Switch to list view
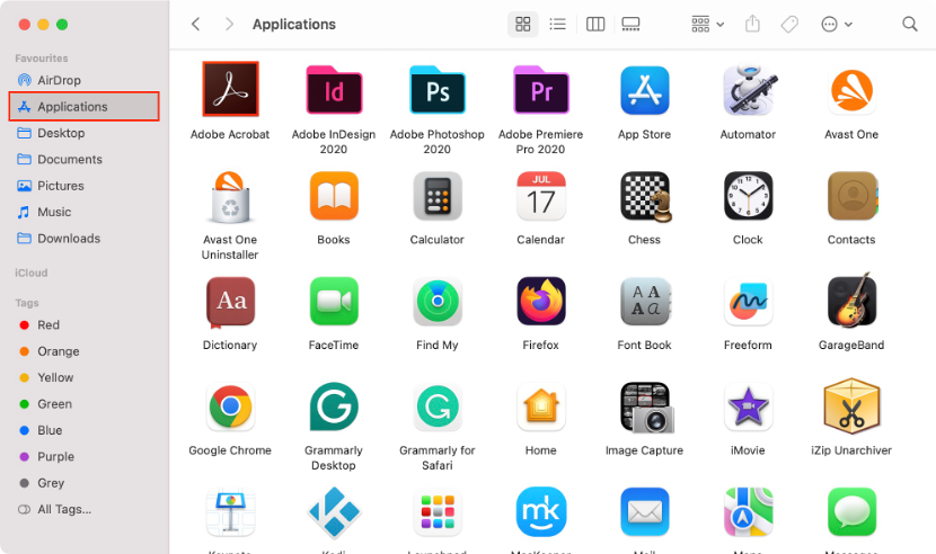 point(558,24)
